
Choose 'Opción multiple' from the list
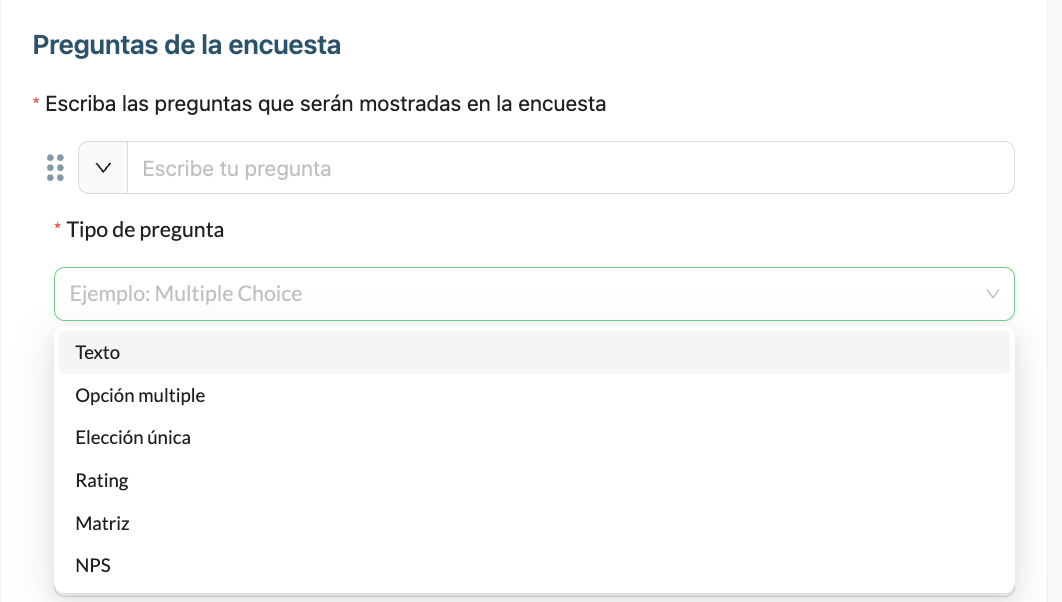(534, 395)
